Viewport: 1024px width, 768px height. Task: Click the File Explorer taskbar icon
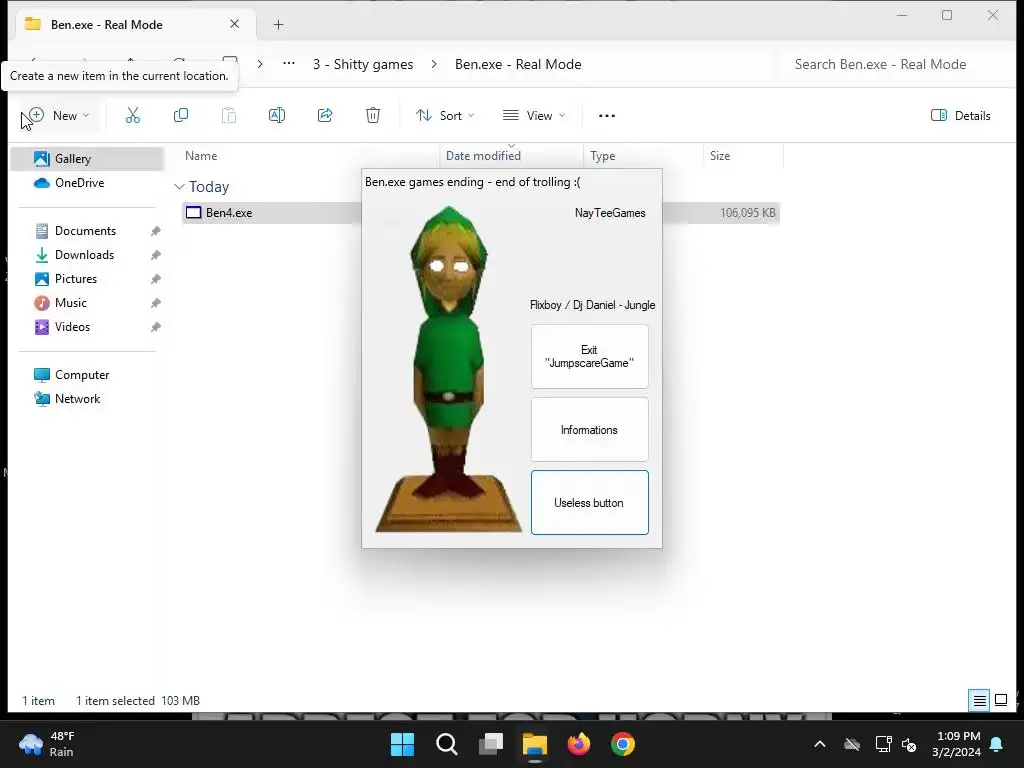coord(535,744)
